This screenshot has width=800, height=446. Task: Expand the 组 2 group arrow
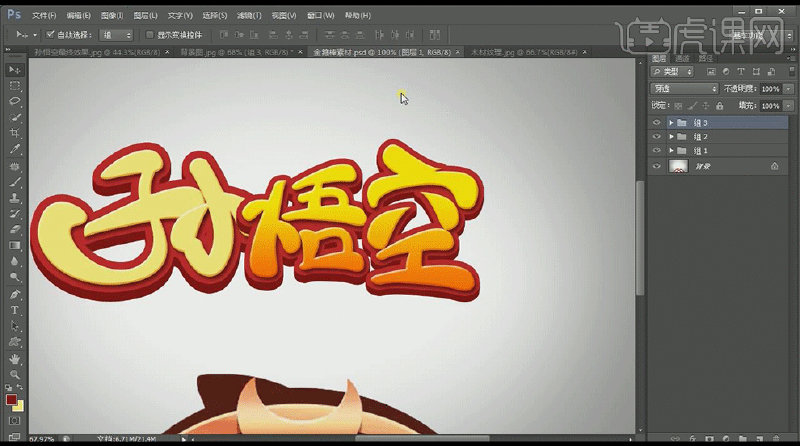point(671,137)
